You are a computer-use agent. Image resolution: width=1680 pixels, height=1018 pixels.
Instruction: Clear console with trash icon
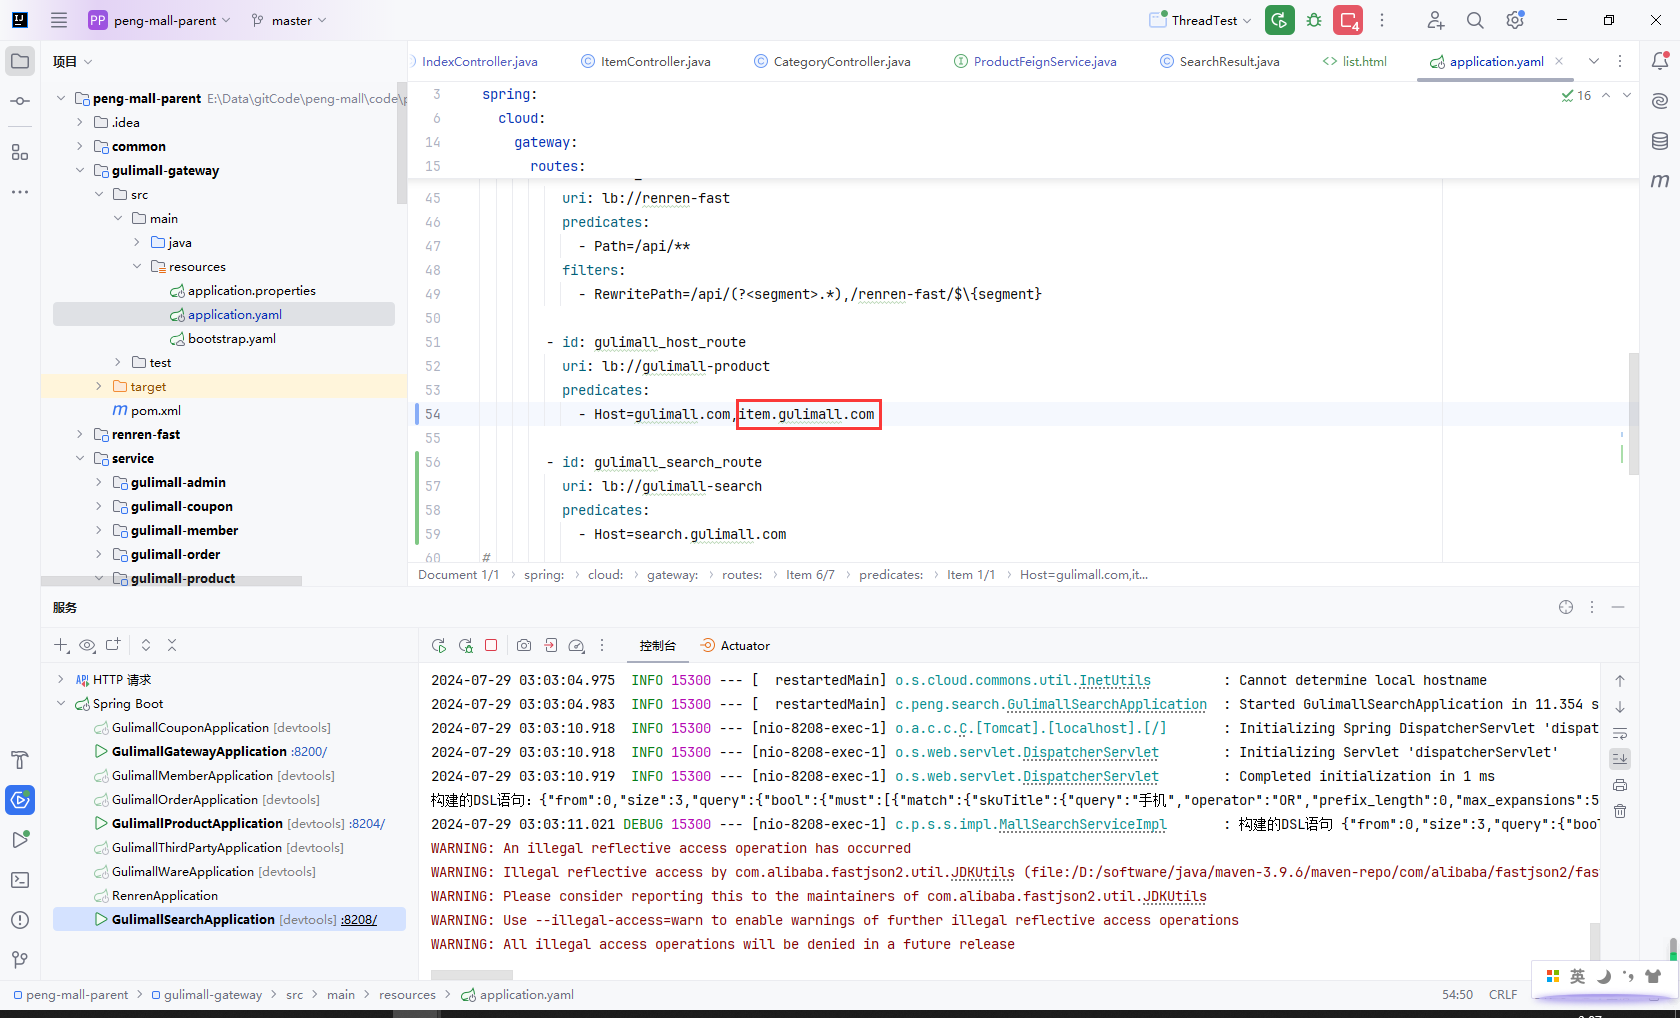pos(1620,811)
